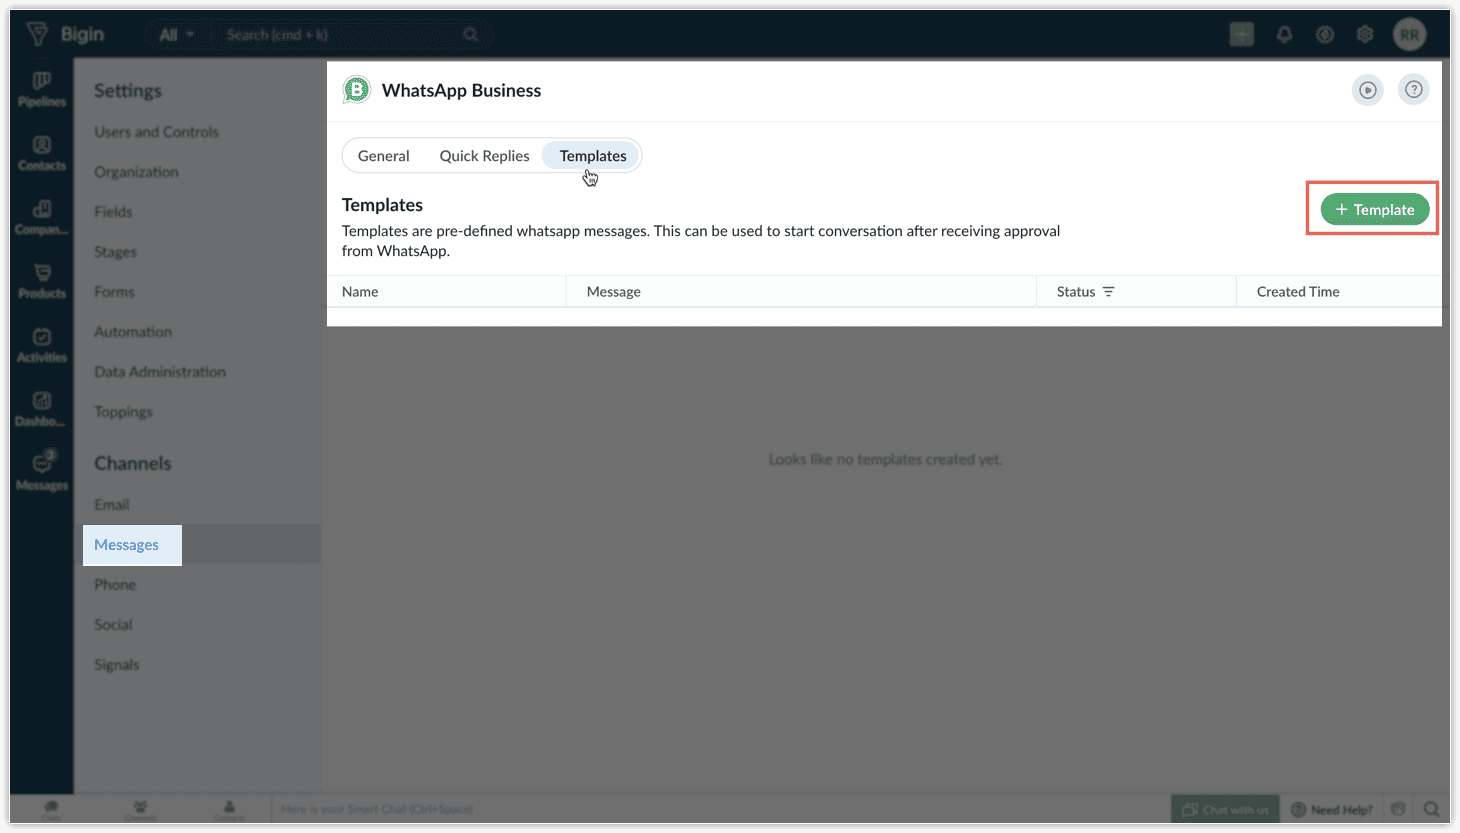The image size is (1460, 833).
Task: Open Email under Channels
Action: pyautogui.click(x=112, y=505)
